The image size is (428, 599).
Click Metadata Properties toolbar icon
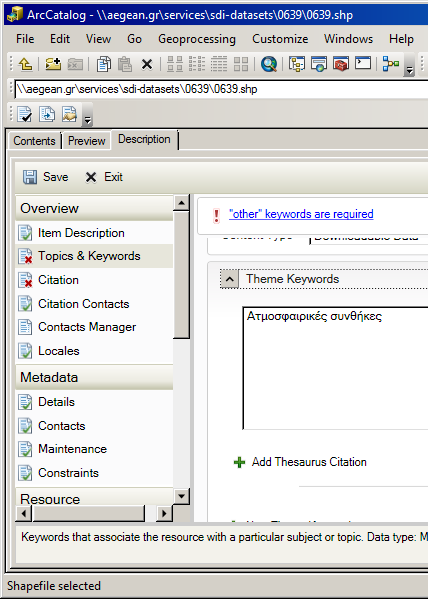point(69,114)
